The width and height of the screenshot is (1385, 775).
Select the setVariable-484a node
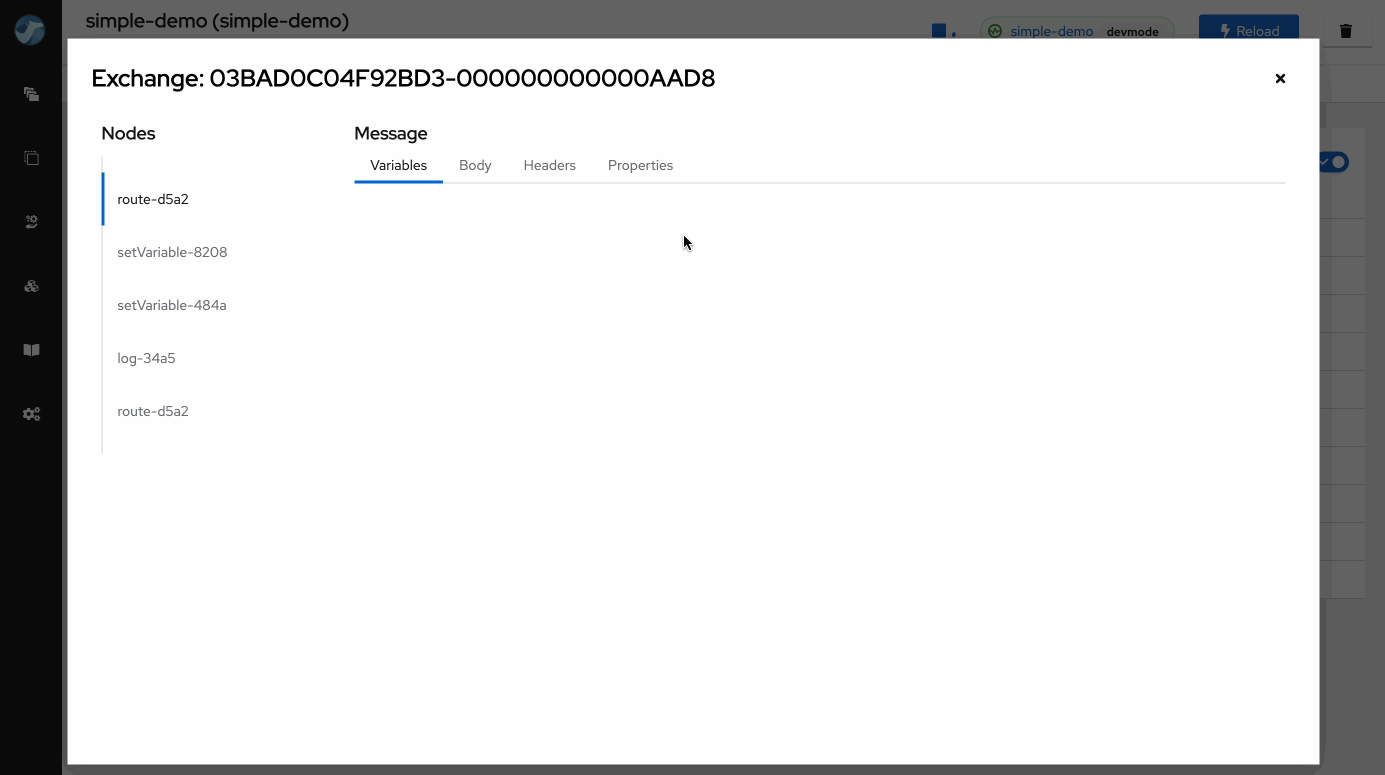(172, 305)
